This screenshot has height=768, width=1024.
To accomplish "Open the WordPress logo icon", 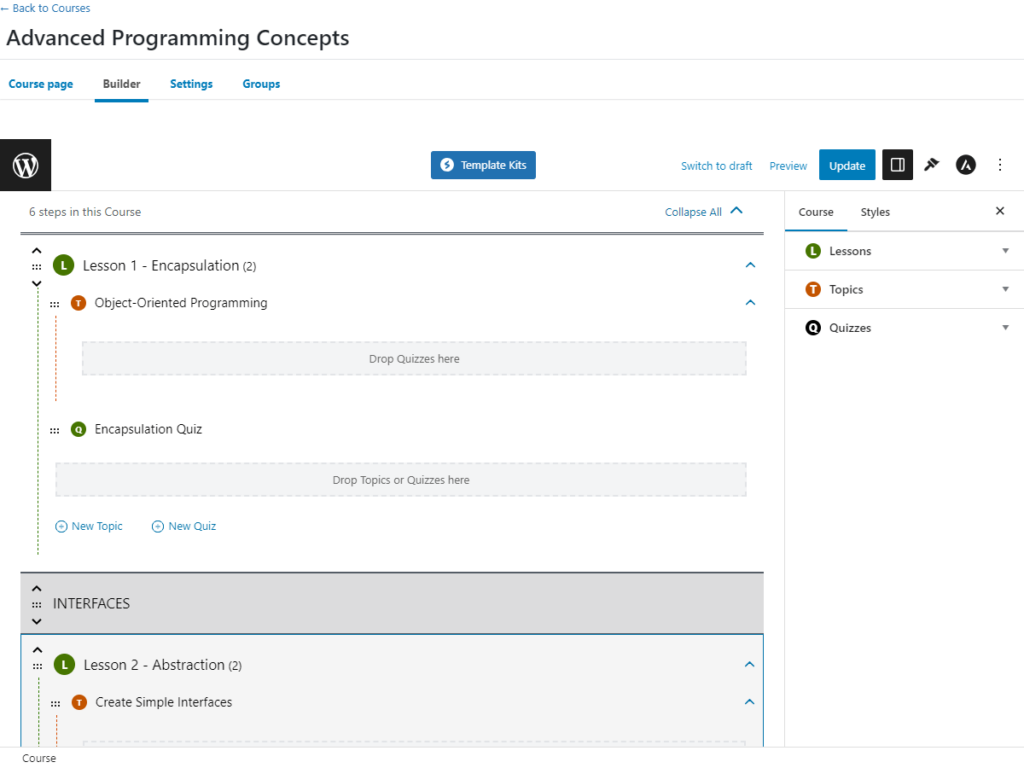I will 25,165.
